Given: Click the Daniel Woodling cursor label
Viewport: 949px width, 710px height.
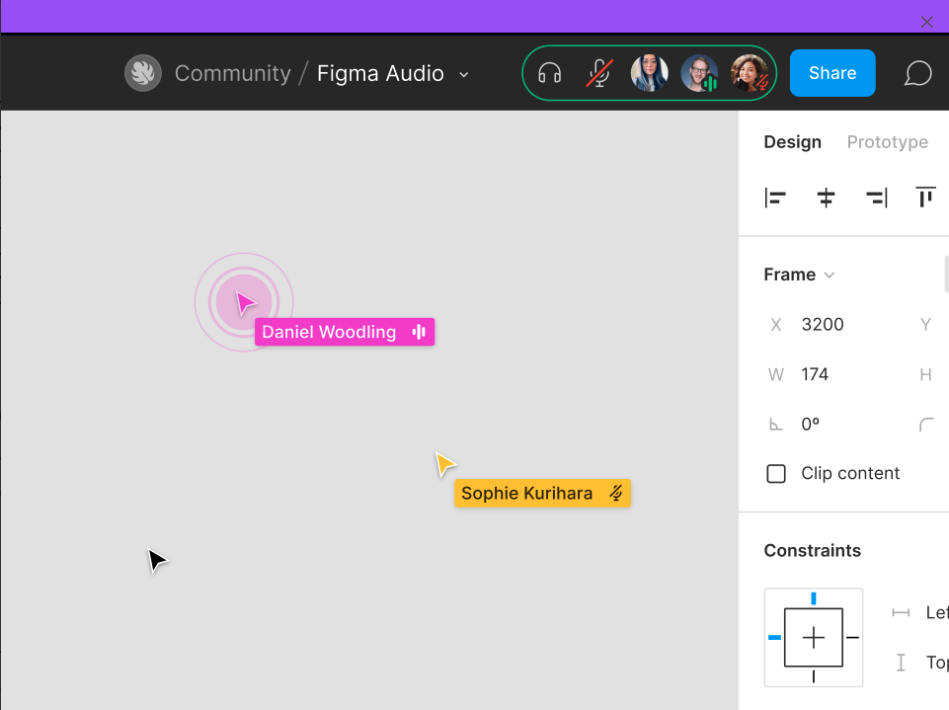Looking at the screenshot, I should (x=345, y=332).
